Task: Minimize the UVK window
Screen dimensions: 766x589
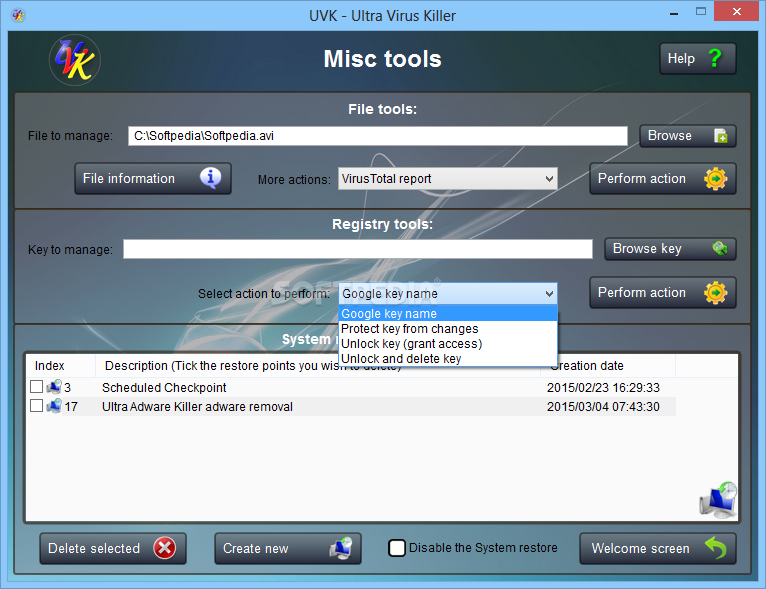Action: point(674,13)
